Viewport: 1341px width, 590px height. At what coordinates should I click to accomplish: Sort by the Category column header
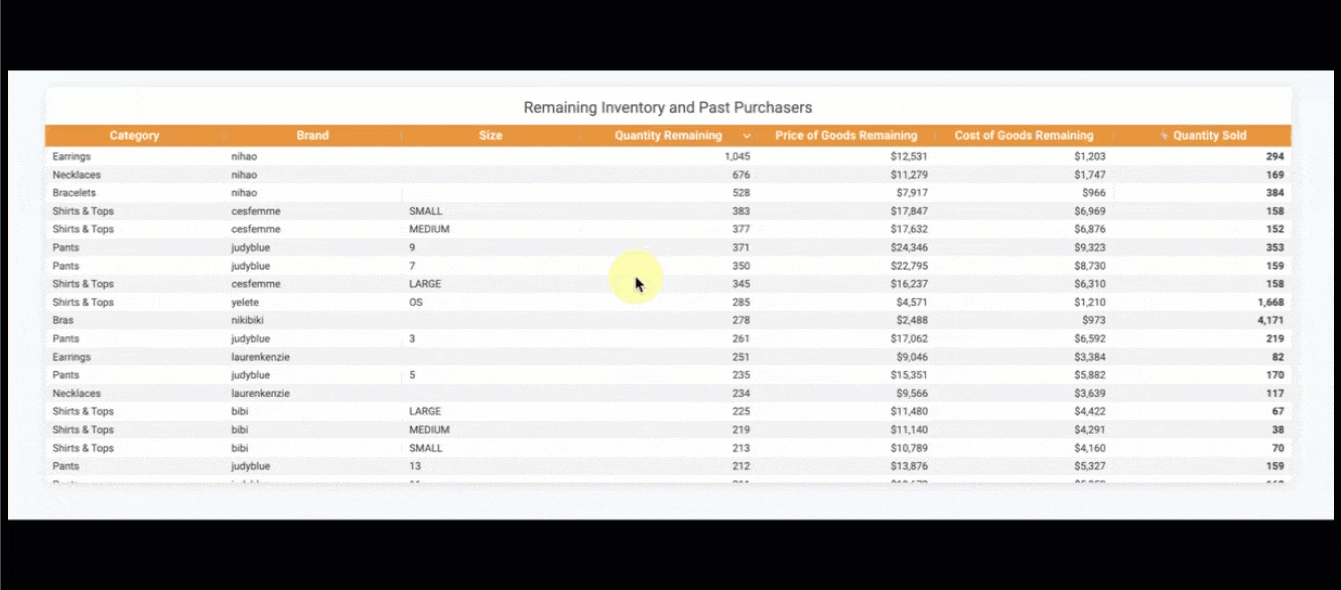coord(134,136)
